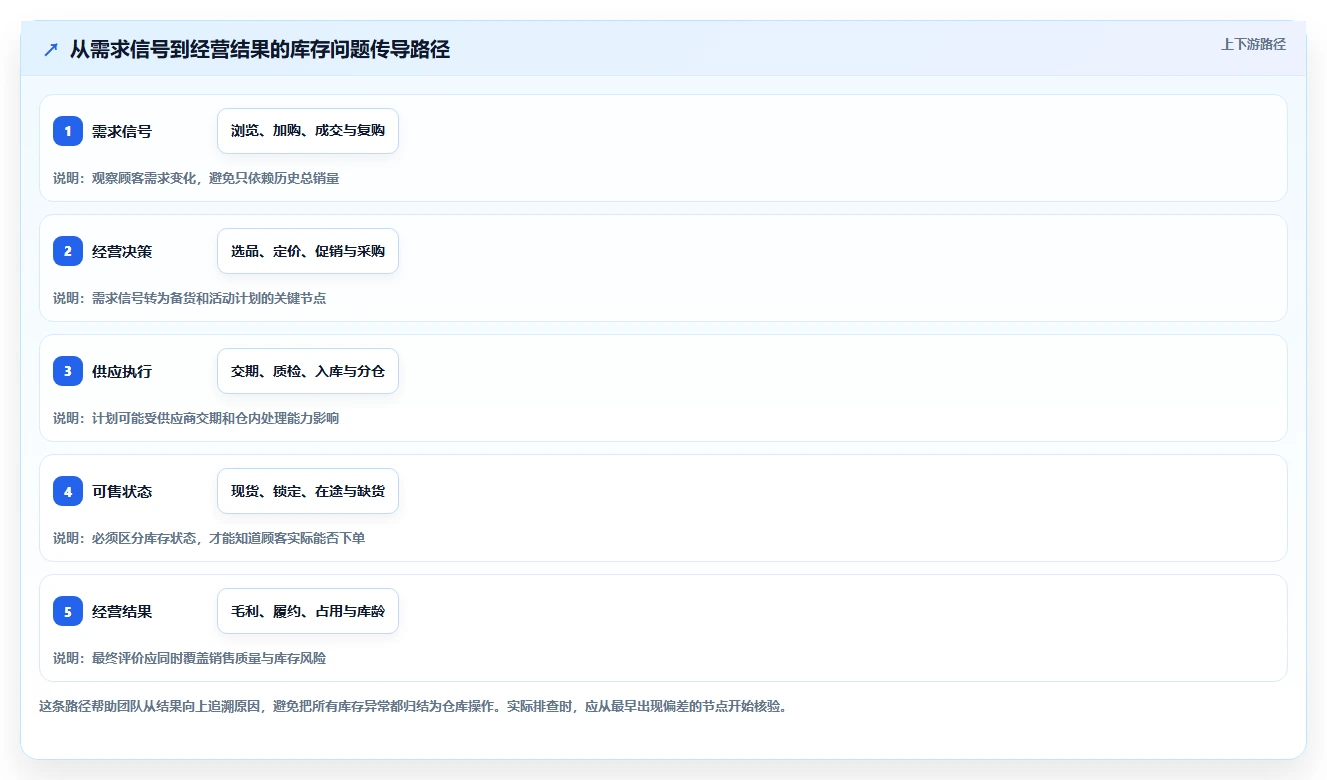Viewport: 1327px width, 780px height.
Task: Click step number 1 badge
Action: (x=68, y=131)
